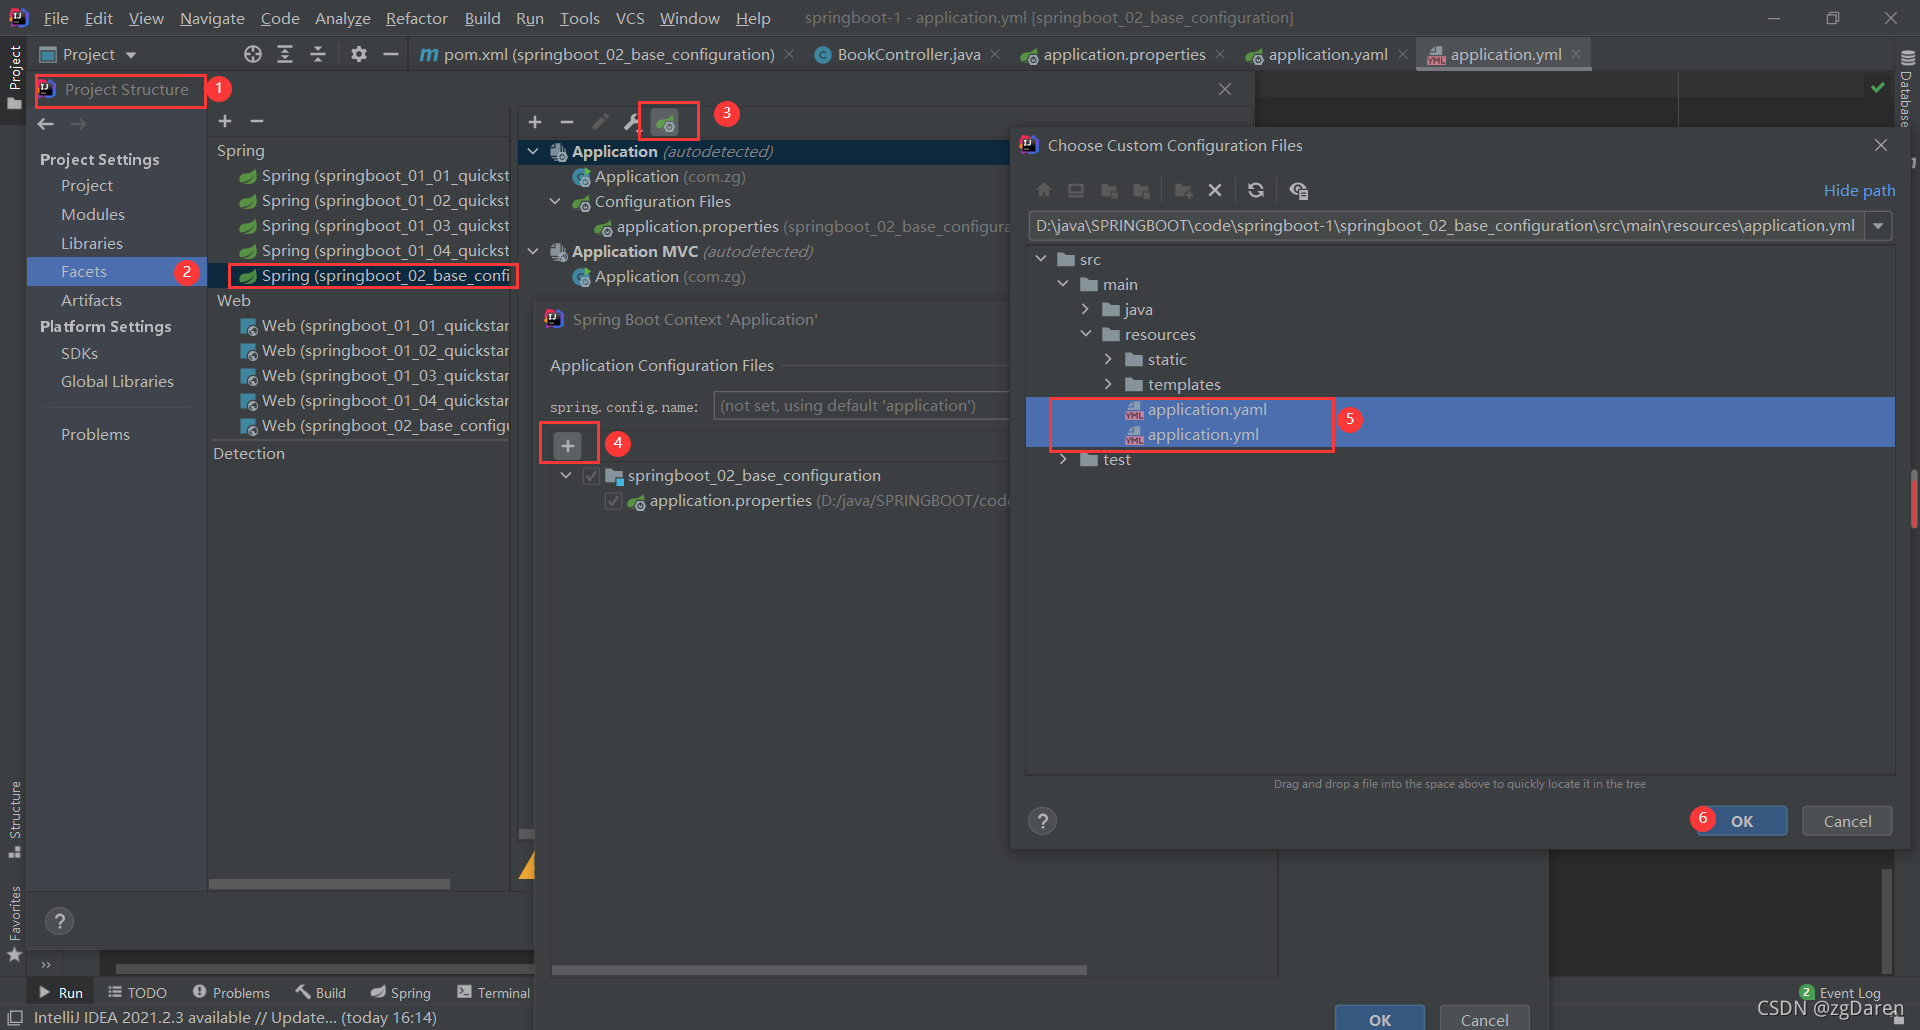Click the Hide path link
1920x1030 pixels.
[x=1859, y=190]
